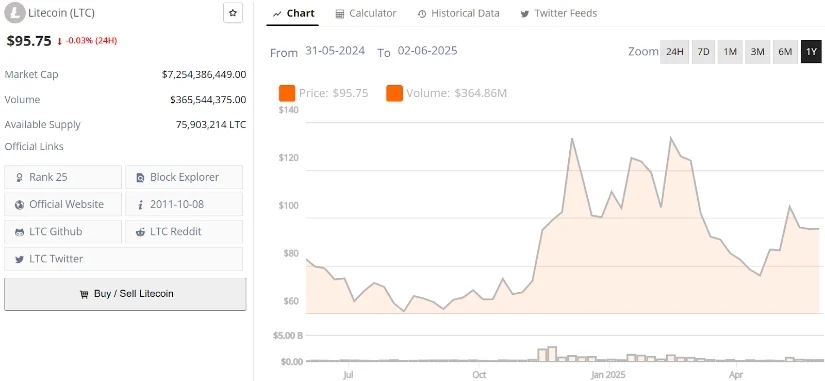Screen dimensions: 825x381
Task: Click the chart line icon in Chart tab
Action: point(277,14)
